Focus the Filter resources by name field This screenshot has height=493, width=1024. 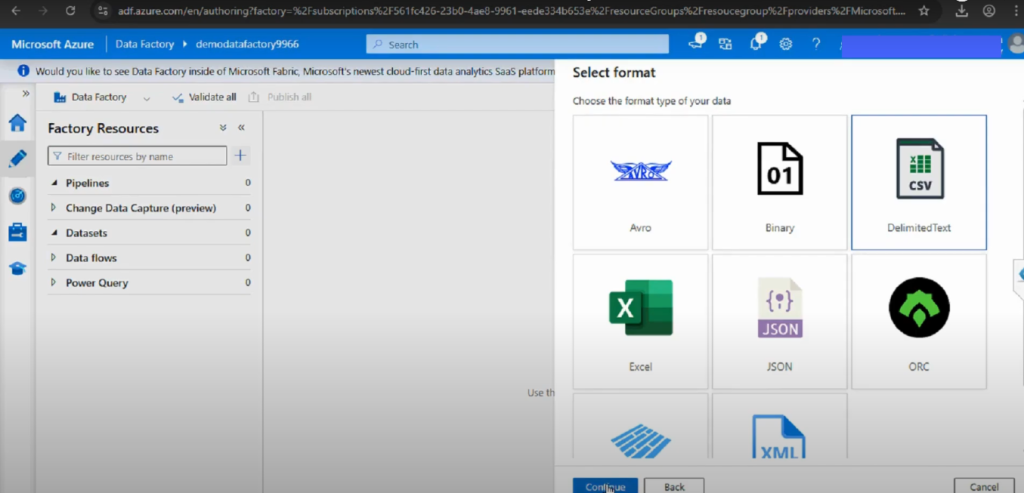137,156
